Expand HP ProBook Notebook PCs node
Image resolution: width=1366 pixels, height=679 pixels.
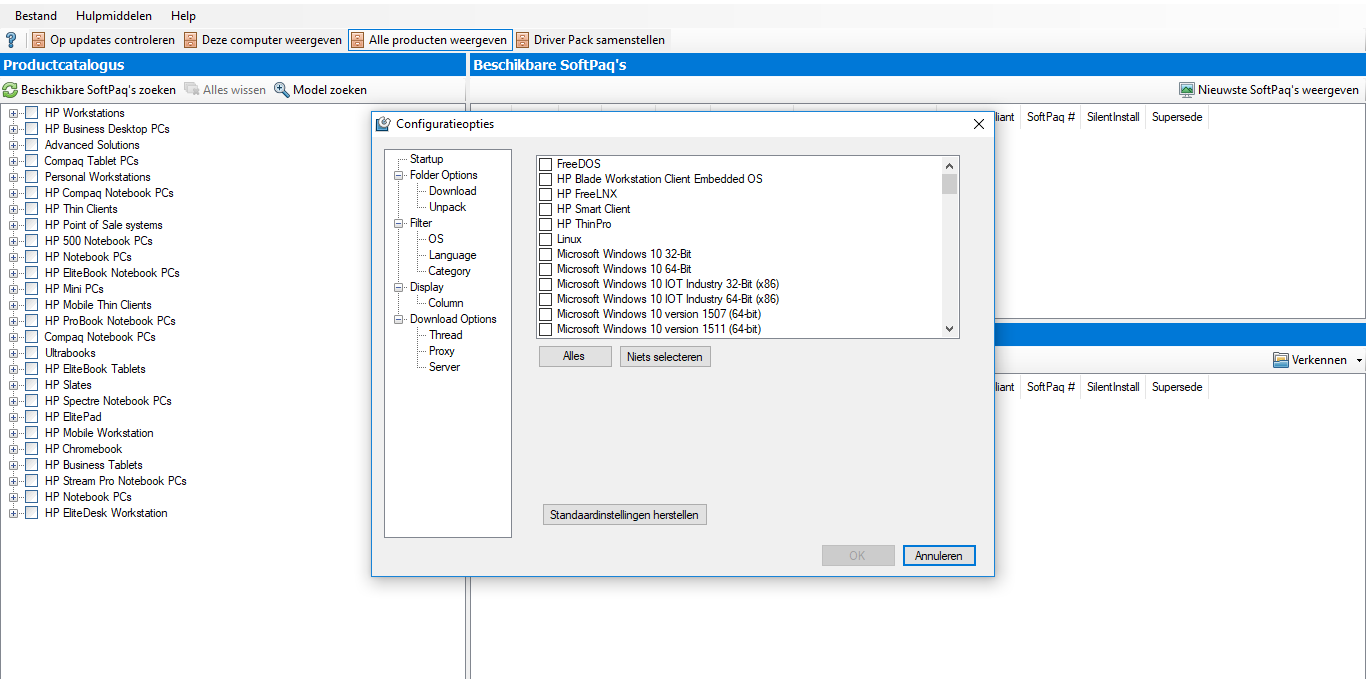tap(14, 321)
